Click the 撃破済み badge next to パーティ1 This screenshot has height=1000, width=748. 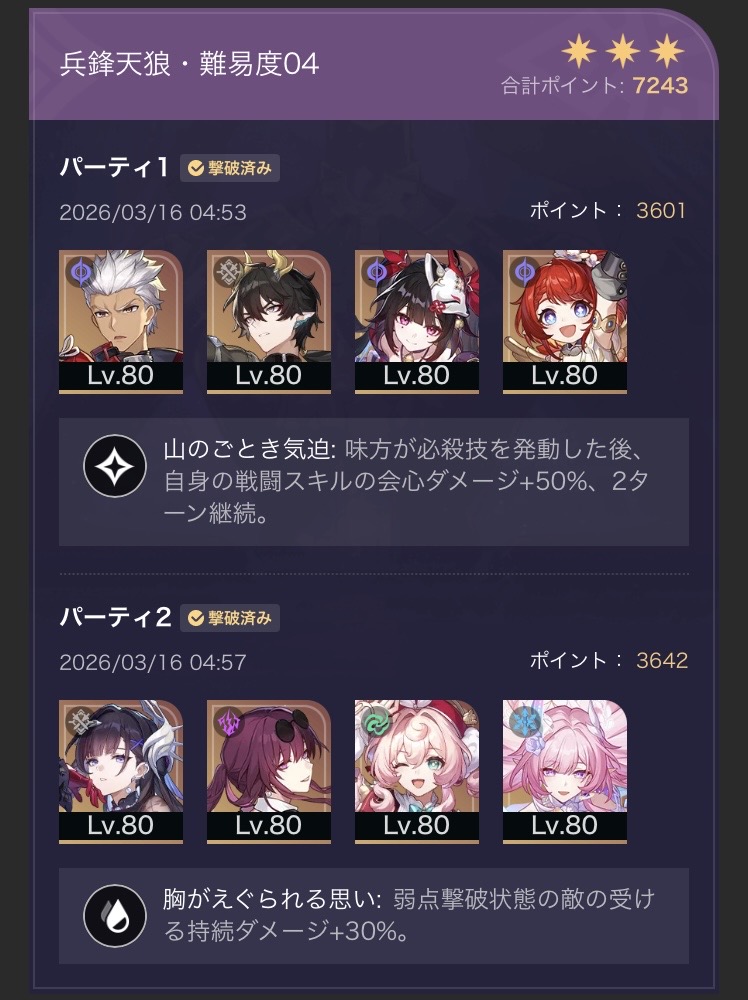click(230, 168)
